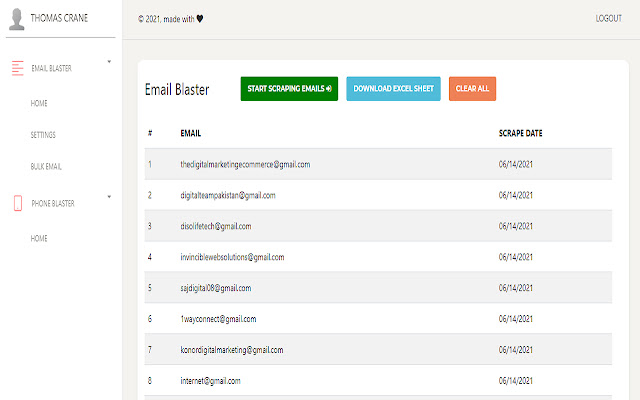Click the 1wayconnect@gmail.com entry
The image size is (640, 400).
218,319
